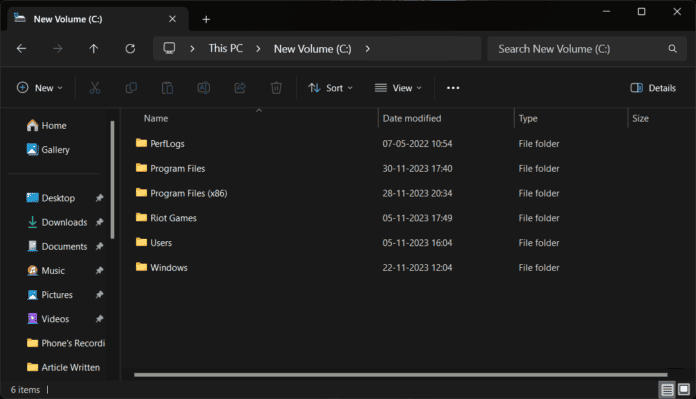696x399 pixels.
Task: Open Documents in the sidebar
Action: 57,246
